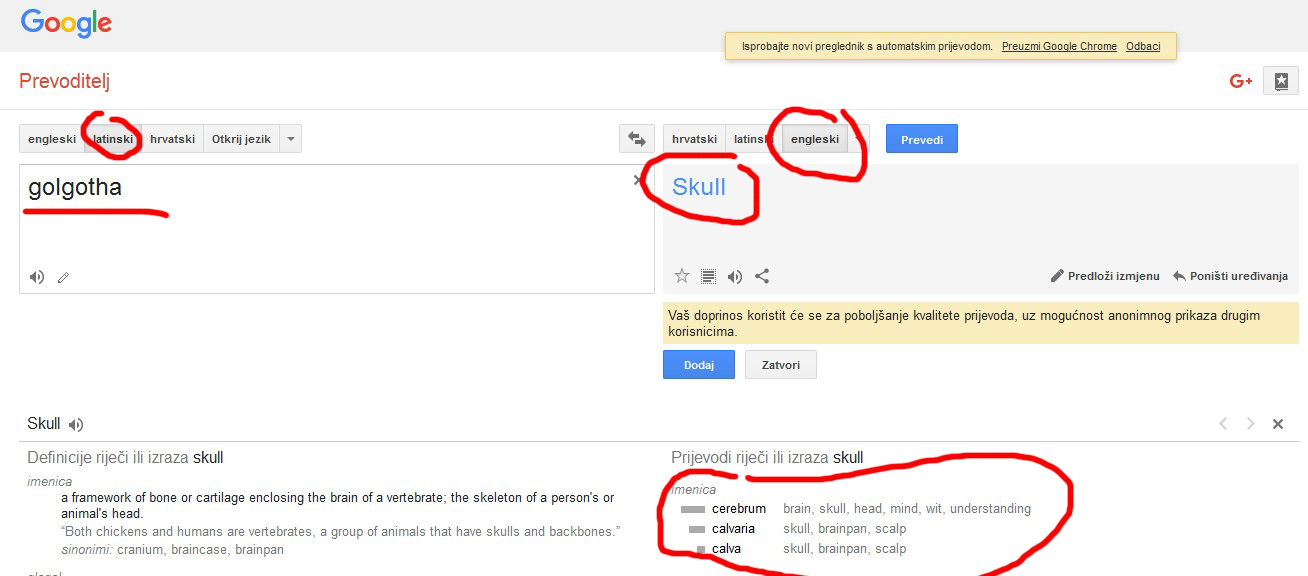Star the Skull translation to save it

pos(682,276)
